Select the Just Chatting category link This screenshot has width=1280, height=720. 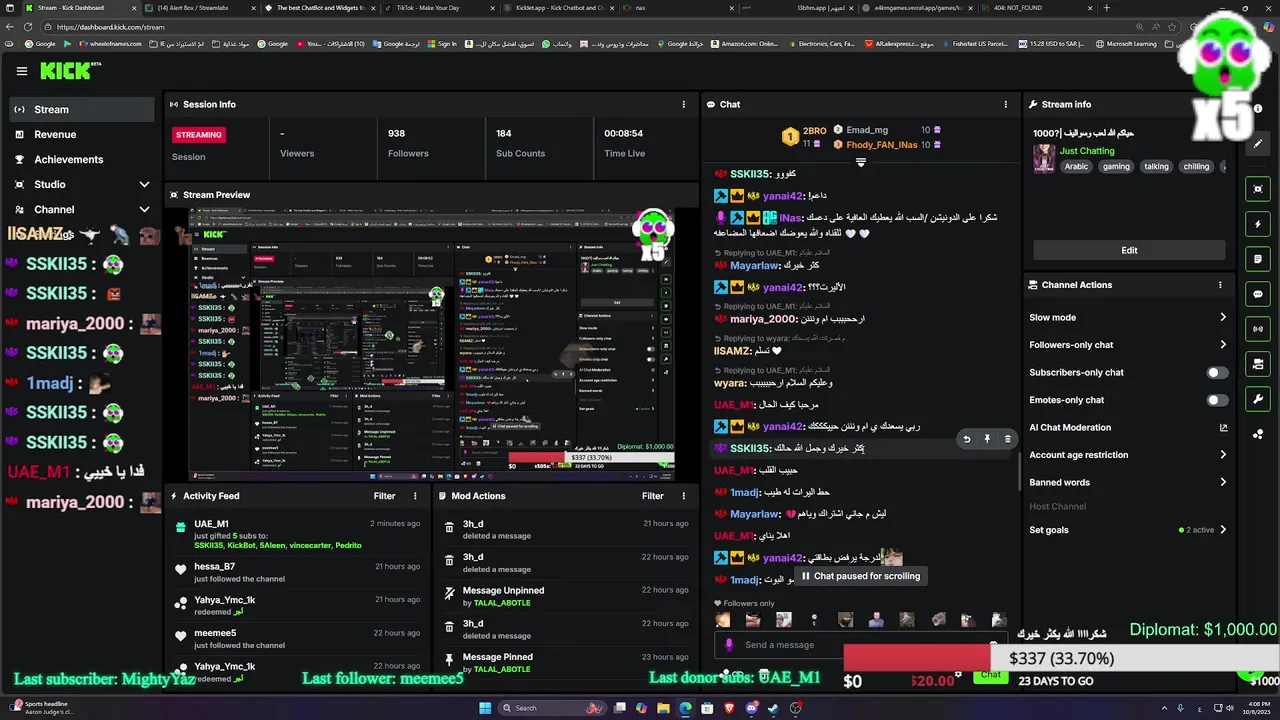[1087, 151]
